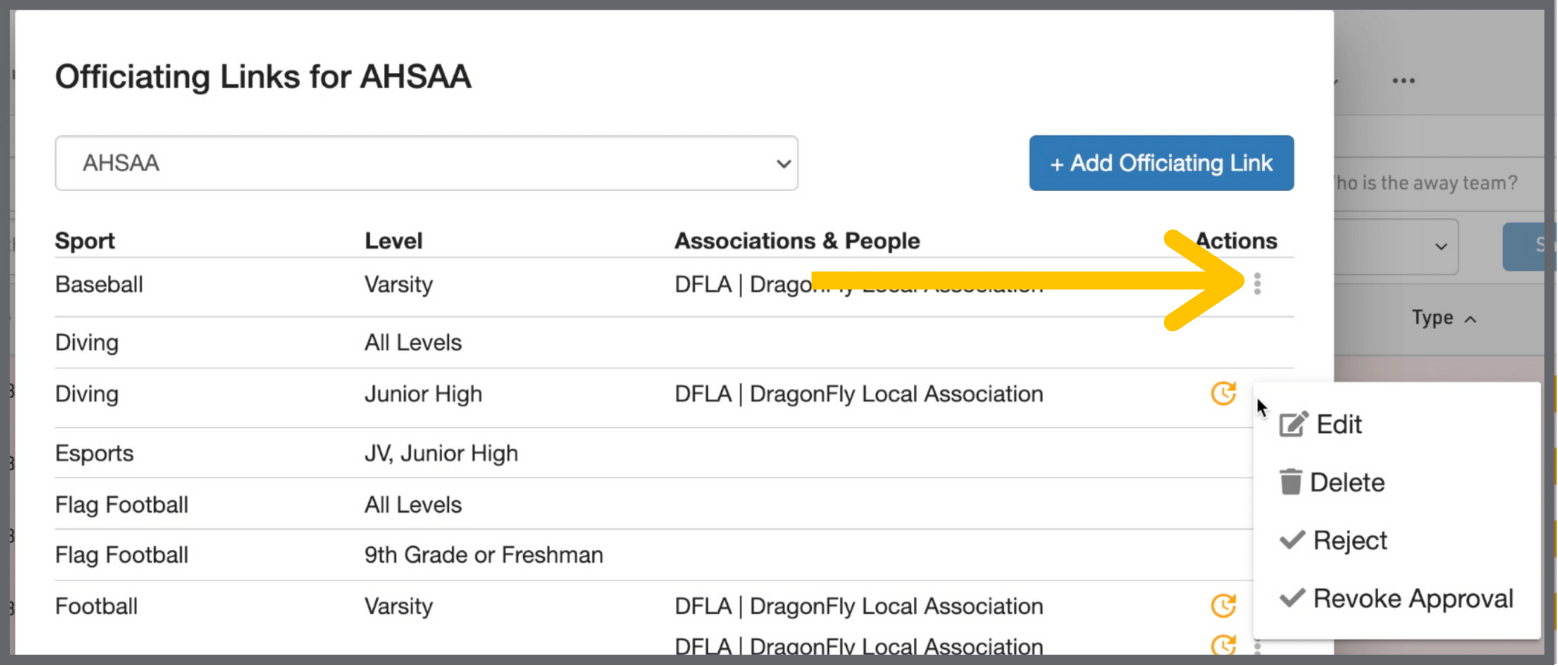Click the Add Officiating Link button
The width and height of the screenshot is (1558, 666).
(x=1161, y=163)
